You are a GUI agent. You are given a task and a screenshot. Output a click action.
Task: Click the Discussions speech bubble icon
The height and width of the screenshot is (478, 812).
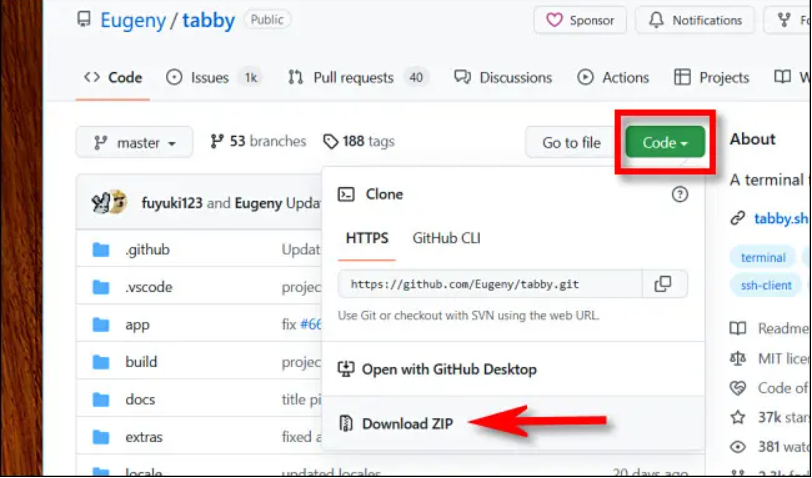462,77
